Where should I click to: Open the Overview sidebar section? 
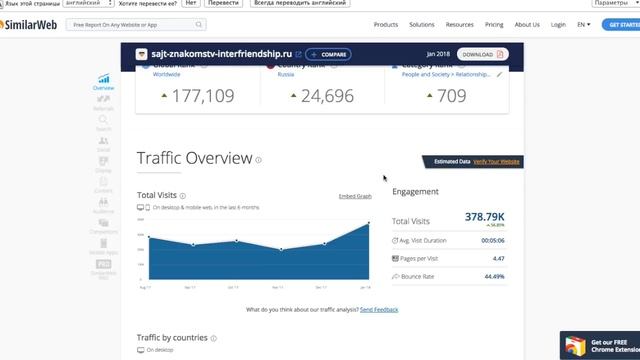[103, 82]
